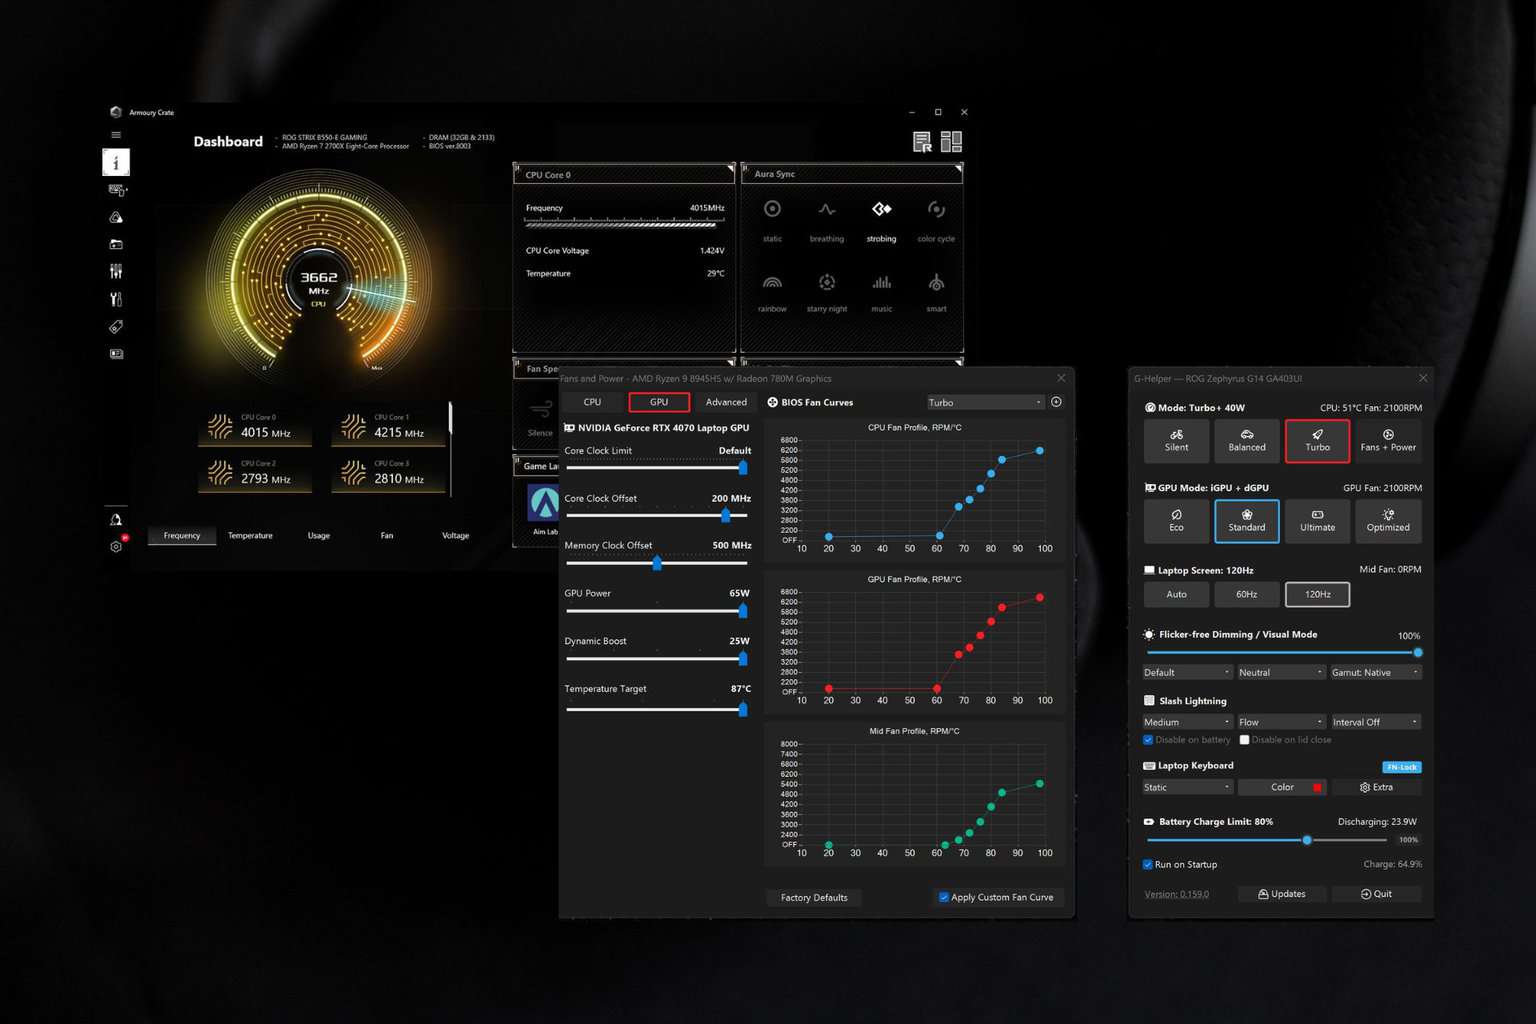Open the Turbo profile dropdown in Fans and Power
This screenshot has width=1536, height=1024.
984,402
